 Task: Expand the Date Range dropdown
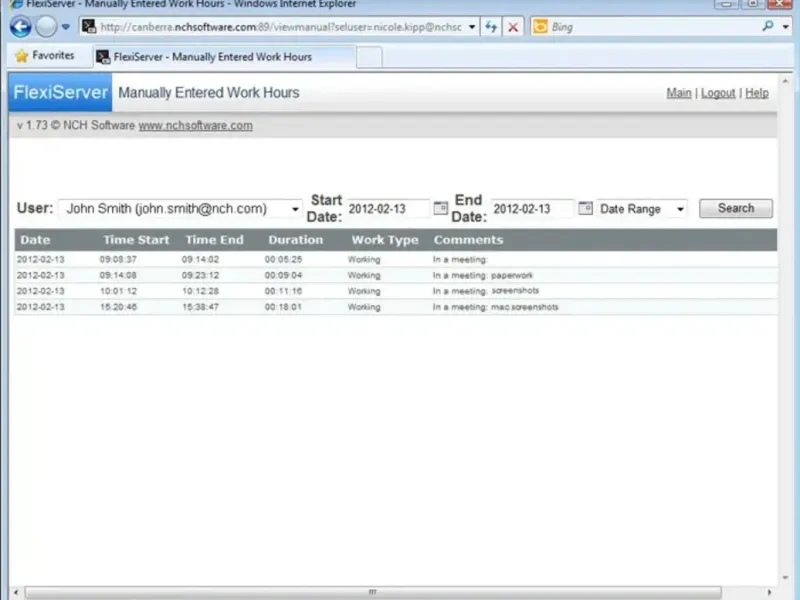click(x=642, y=209)
